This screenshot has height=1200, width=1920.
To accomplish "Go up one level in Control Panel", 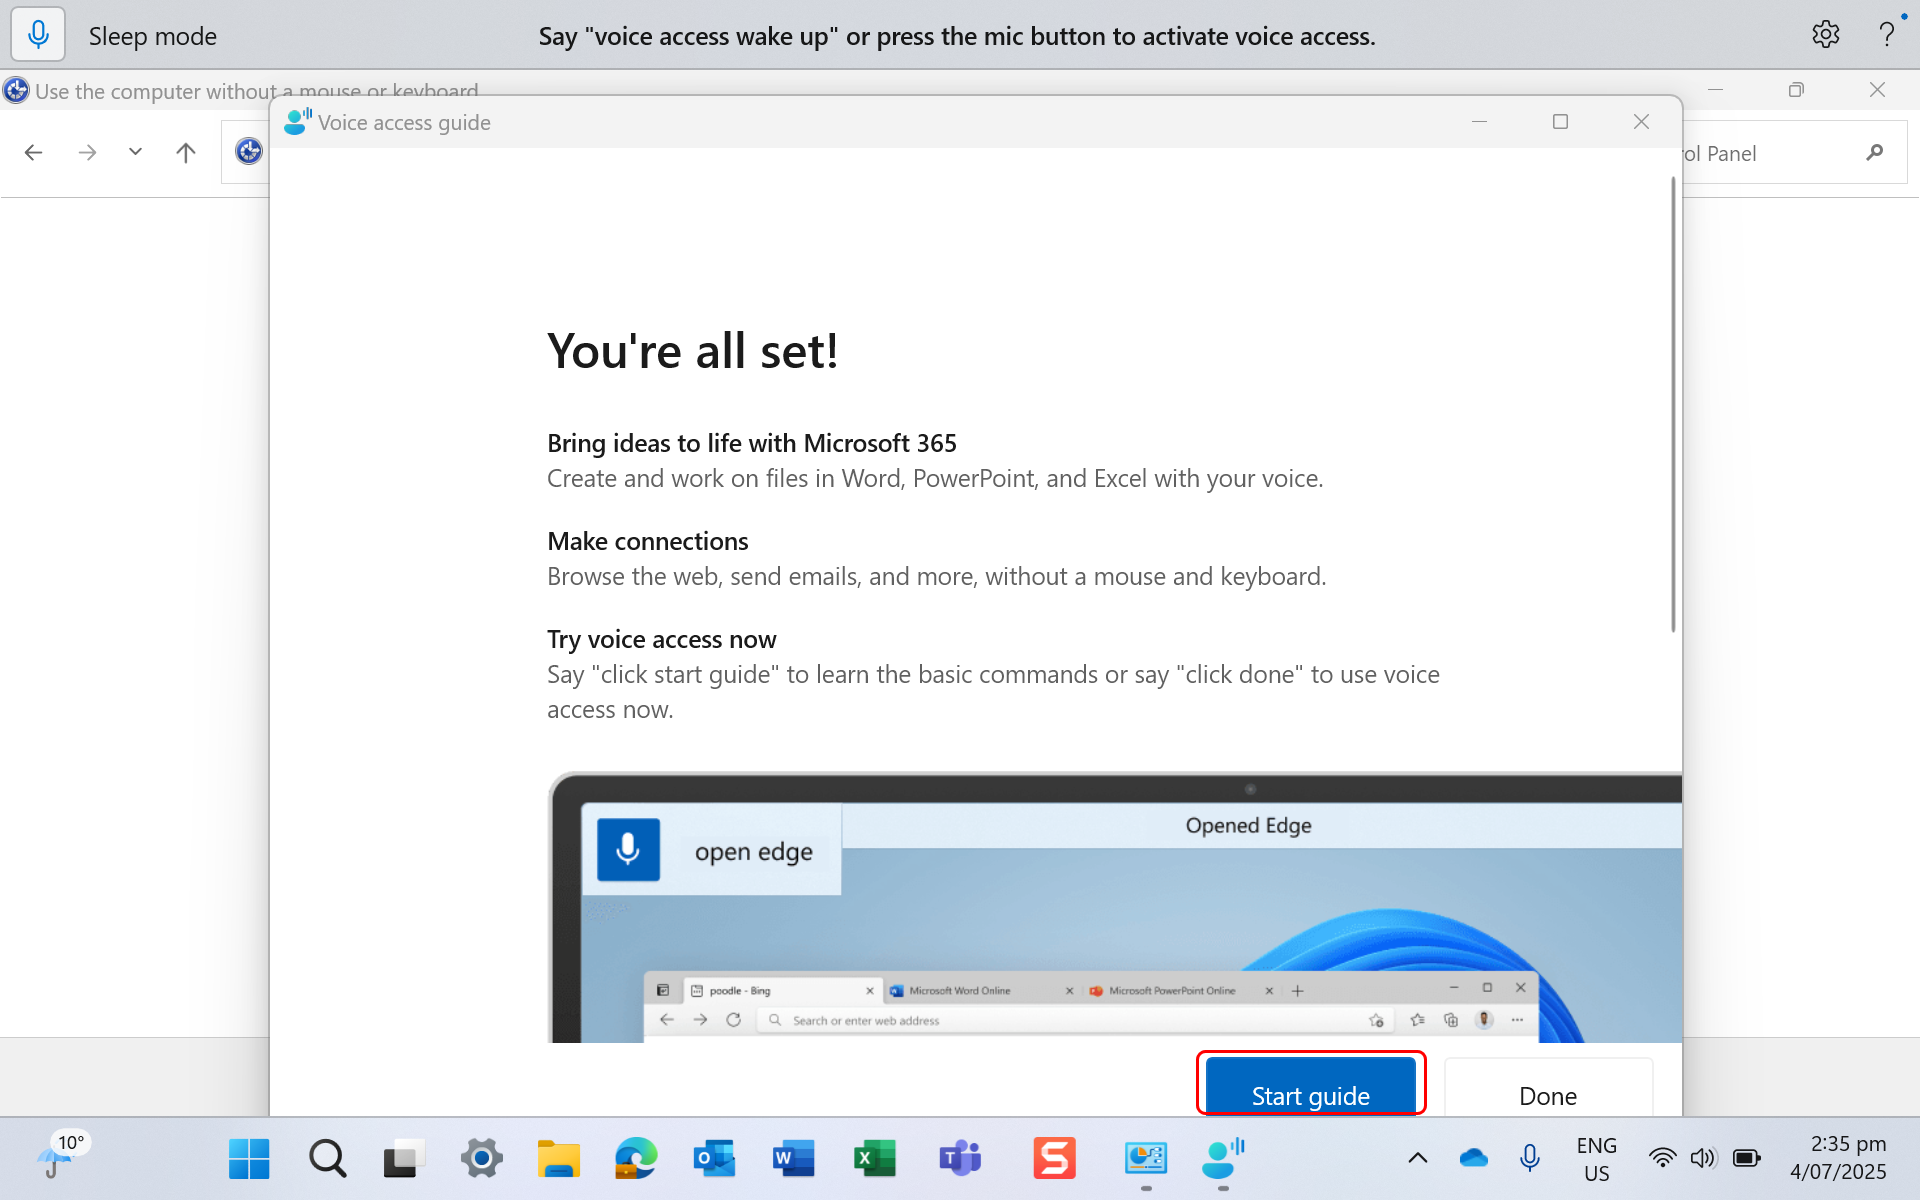I will pos(185,153).
